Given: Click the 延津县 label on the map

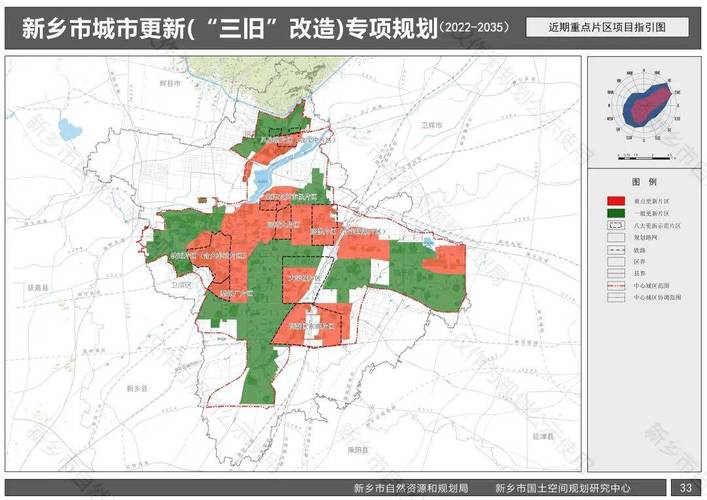Looking at the screenshot, I should pyautogui.click(x=543, y=436).
